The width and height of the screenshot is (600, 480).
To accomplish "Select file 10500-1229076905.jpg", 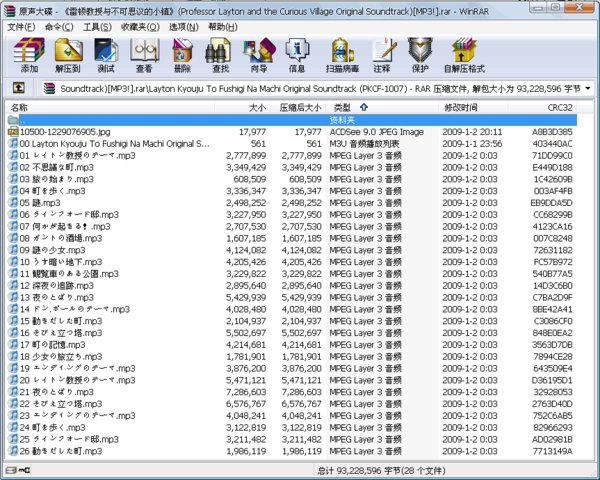I will 65,132.
